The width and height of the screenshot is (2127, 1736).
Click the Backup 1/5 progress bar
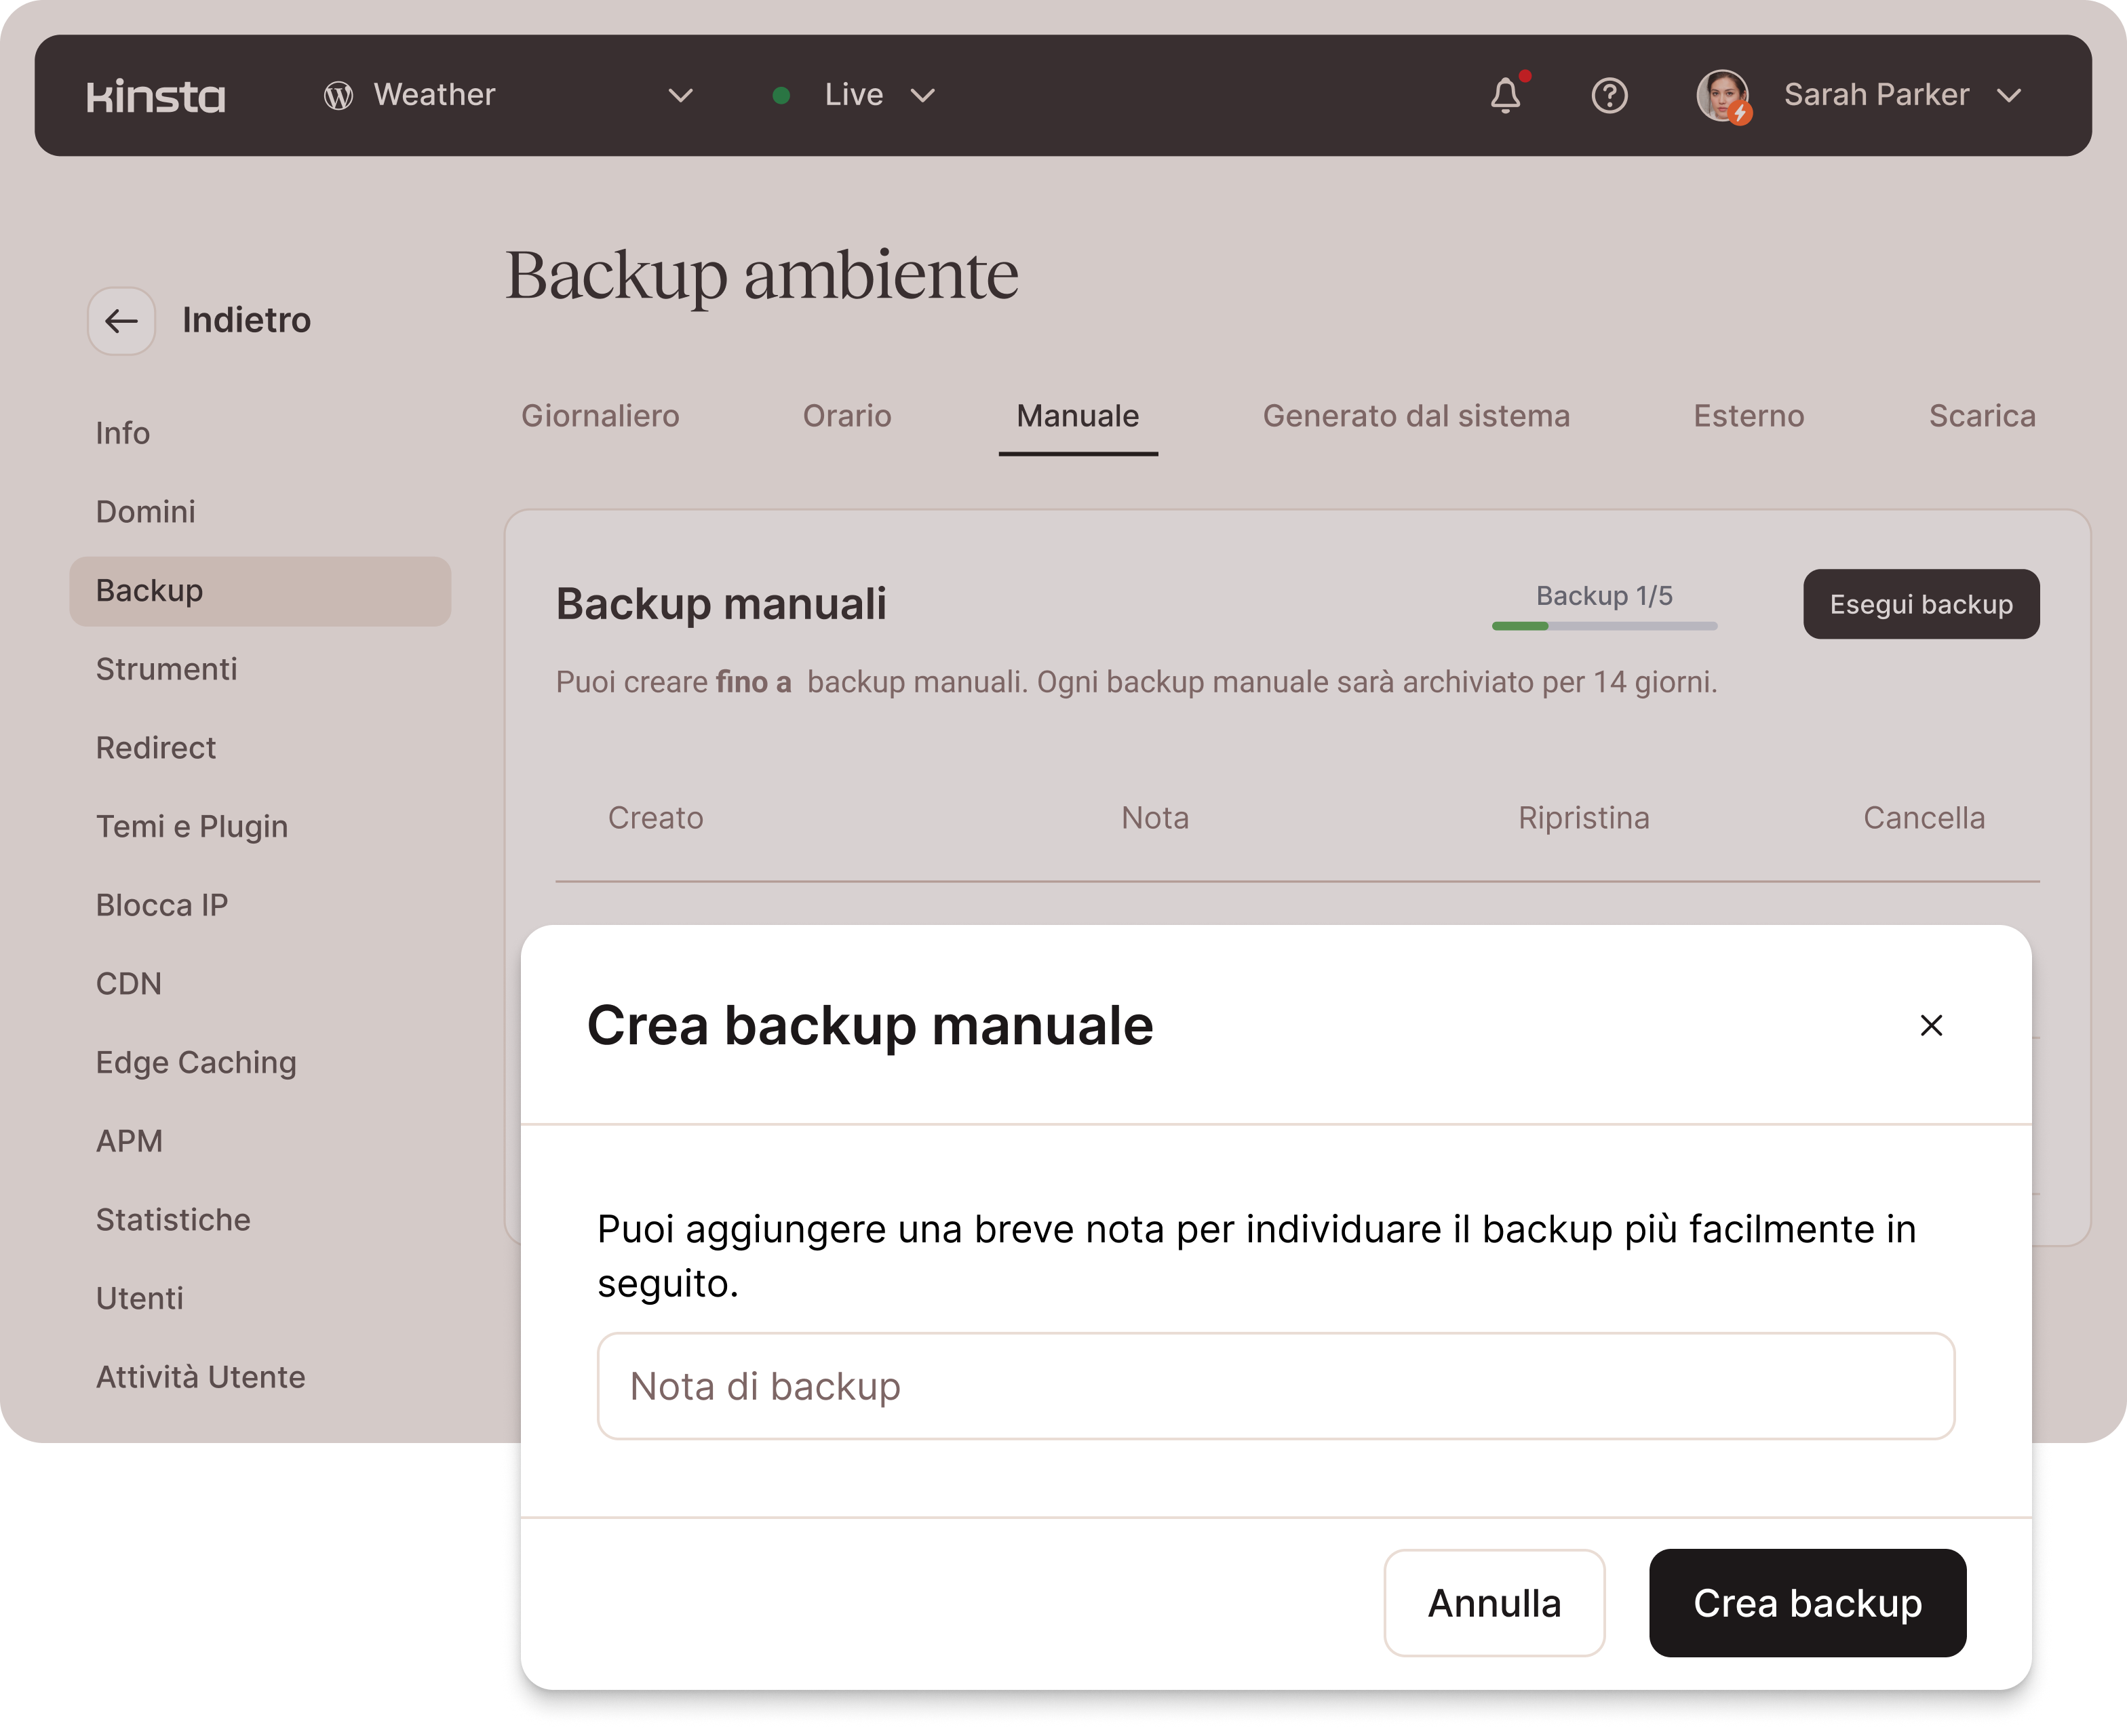(1604, 626)
